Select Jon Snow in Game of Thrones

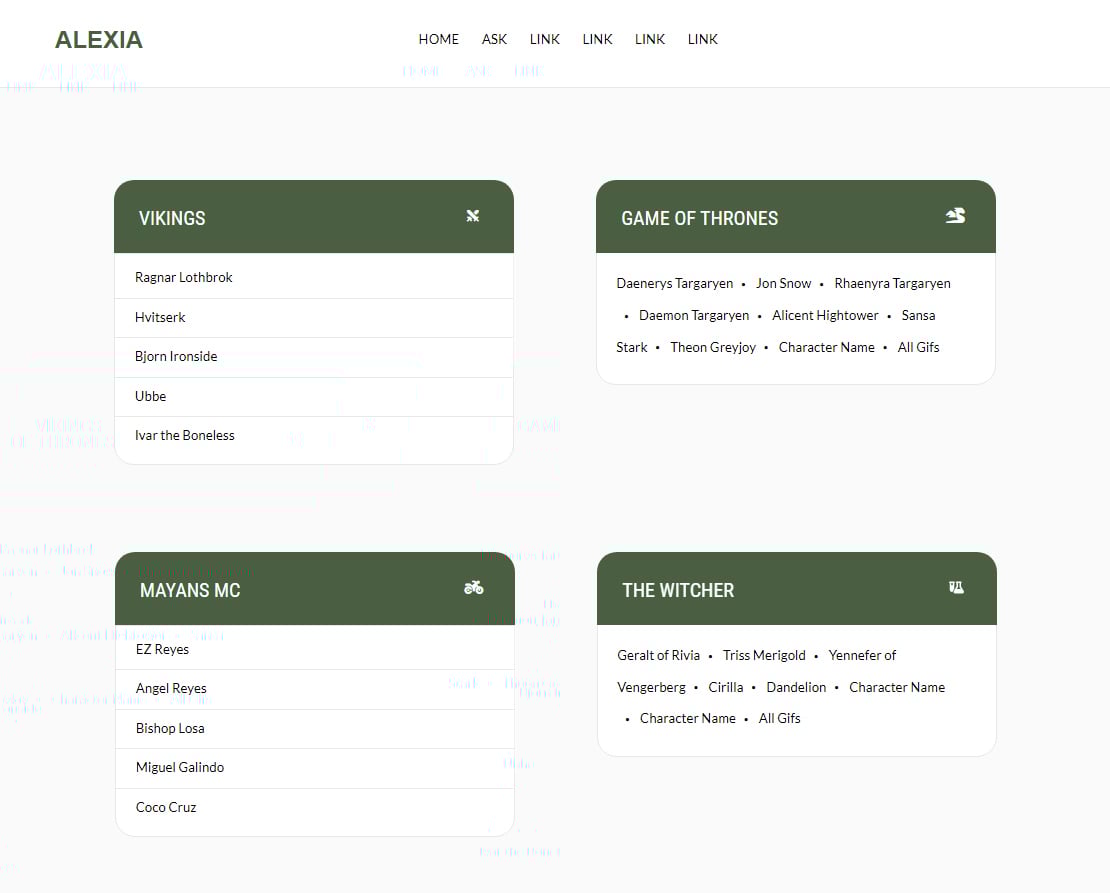tap(783, 283)
